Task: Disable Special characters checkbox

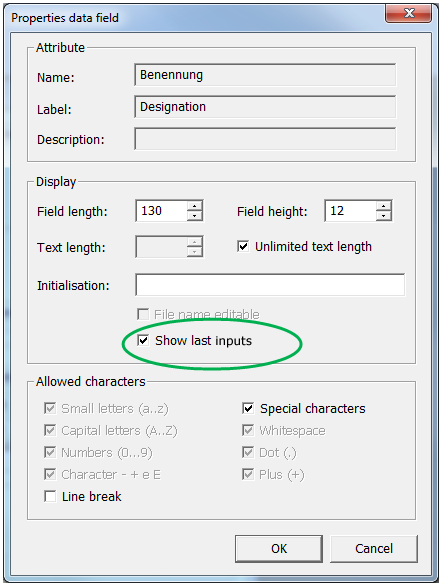Action: click(x=248, y=408)
